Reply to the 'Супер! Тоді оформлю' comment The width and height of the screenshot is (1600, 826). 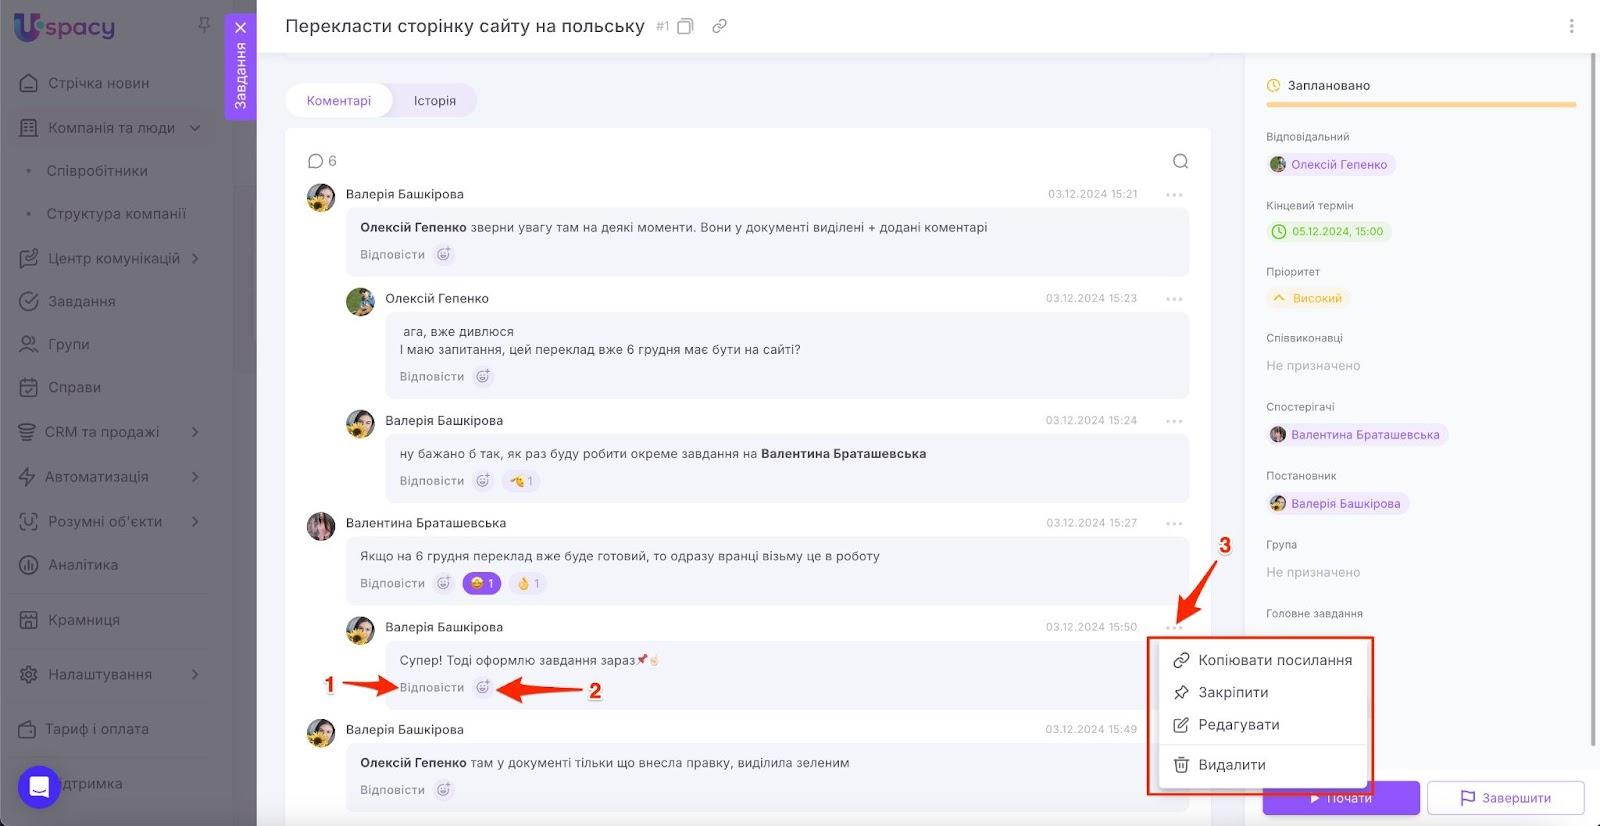pyautogui.click(x=432, y=688)
